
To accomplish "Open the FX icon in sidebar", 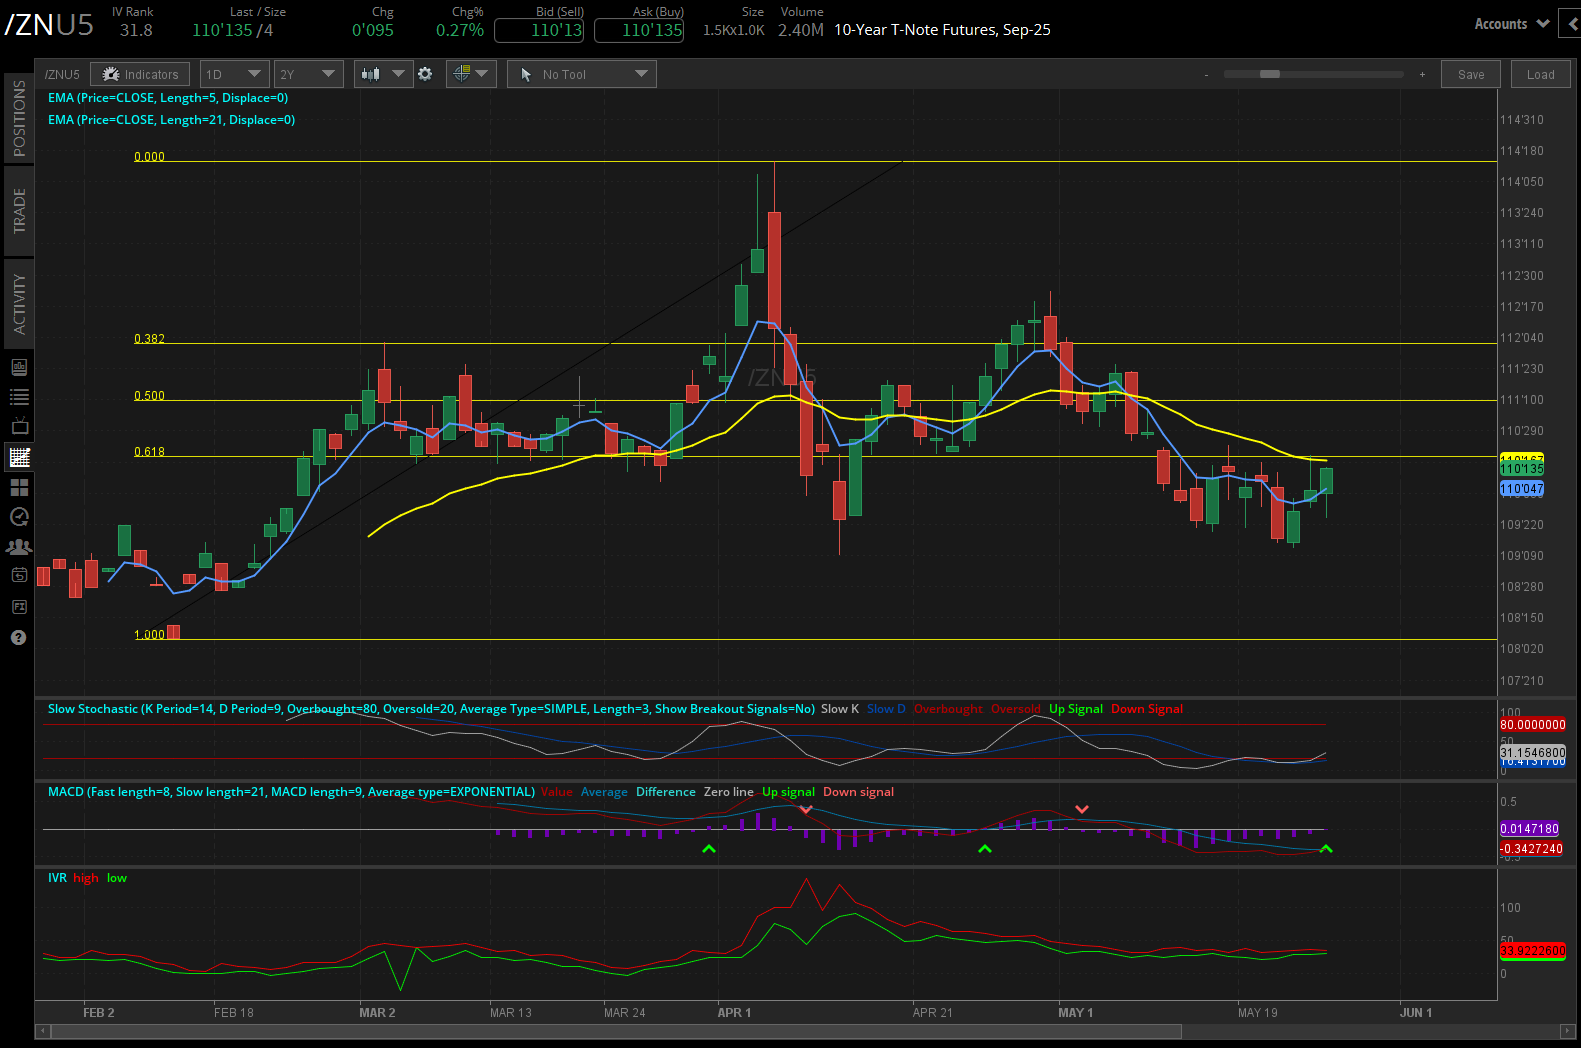I will tap(19, 607).
